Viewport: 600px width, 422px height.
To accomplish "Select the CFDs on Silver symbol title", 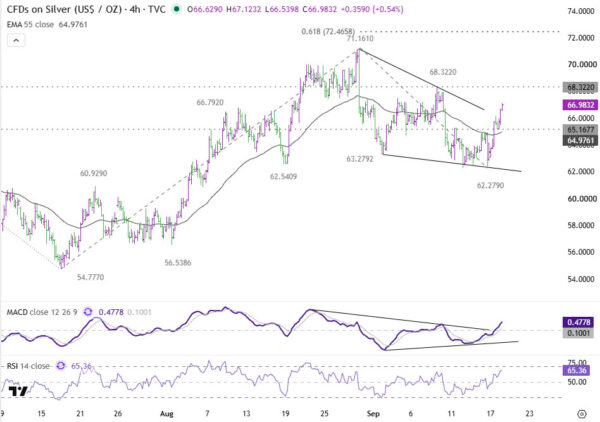I will tap(86, 9).
